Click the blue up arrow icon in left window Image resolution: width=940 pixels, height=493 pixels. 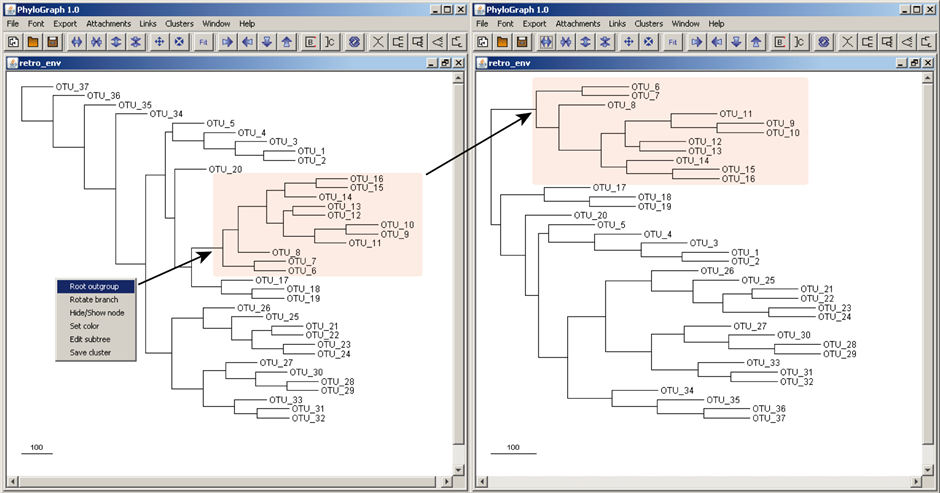click(x=287, y=42)
